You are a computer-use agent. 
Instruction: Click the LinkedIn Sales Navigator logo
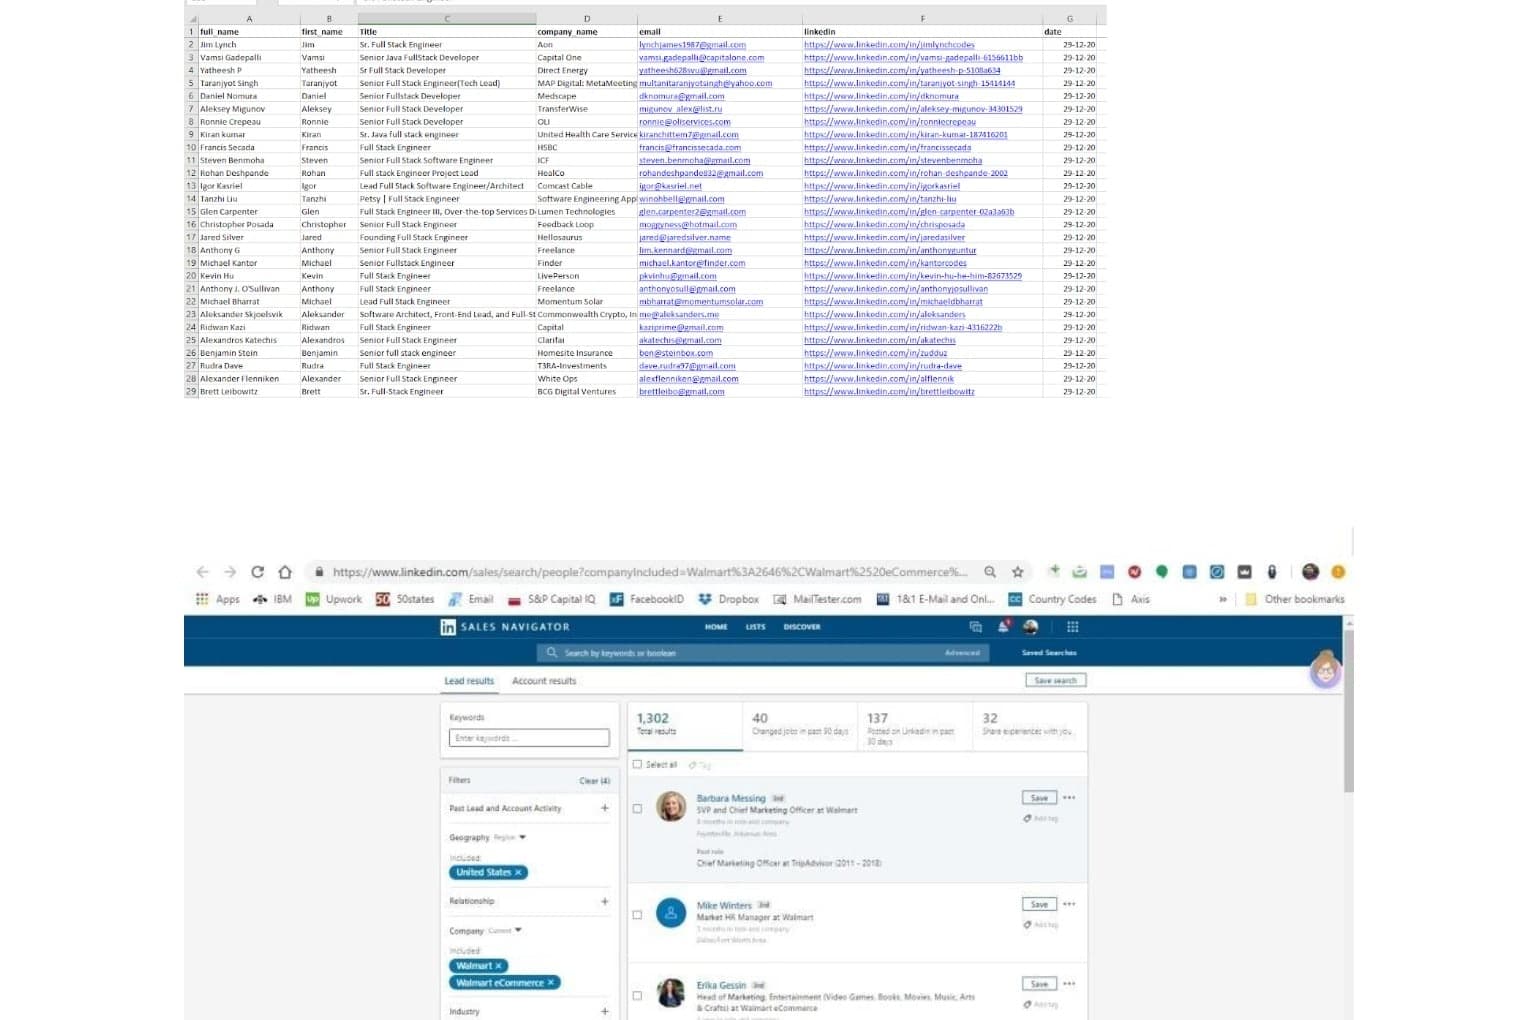(x=505, y=627)
